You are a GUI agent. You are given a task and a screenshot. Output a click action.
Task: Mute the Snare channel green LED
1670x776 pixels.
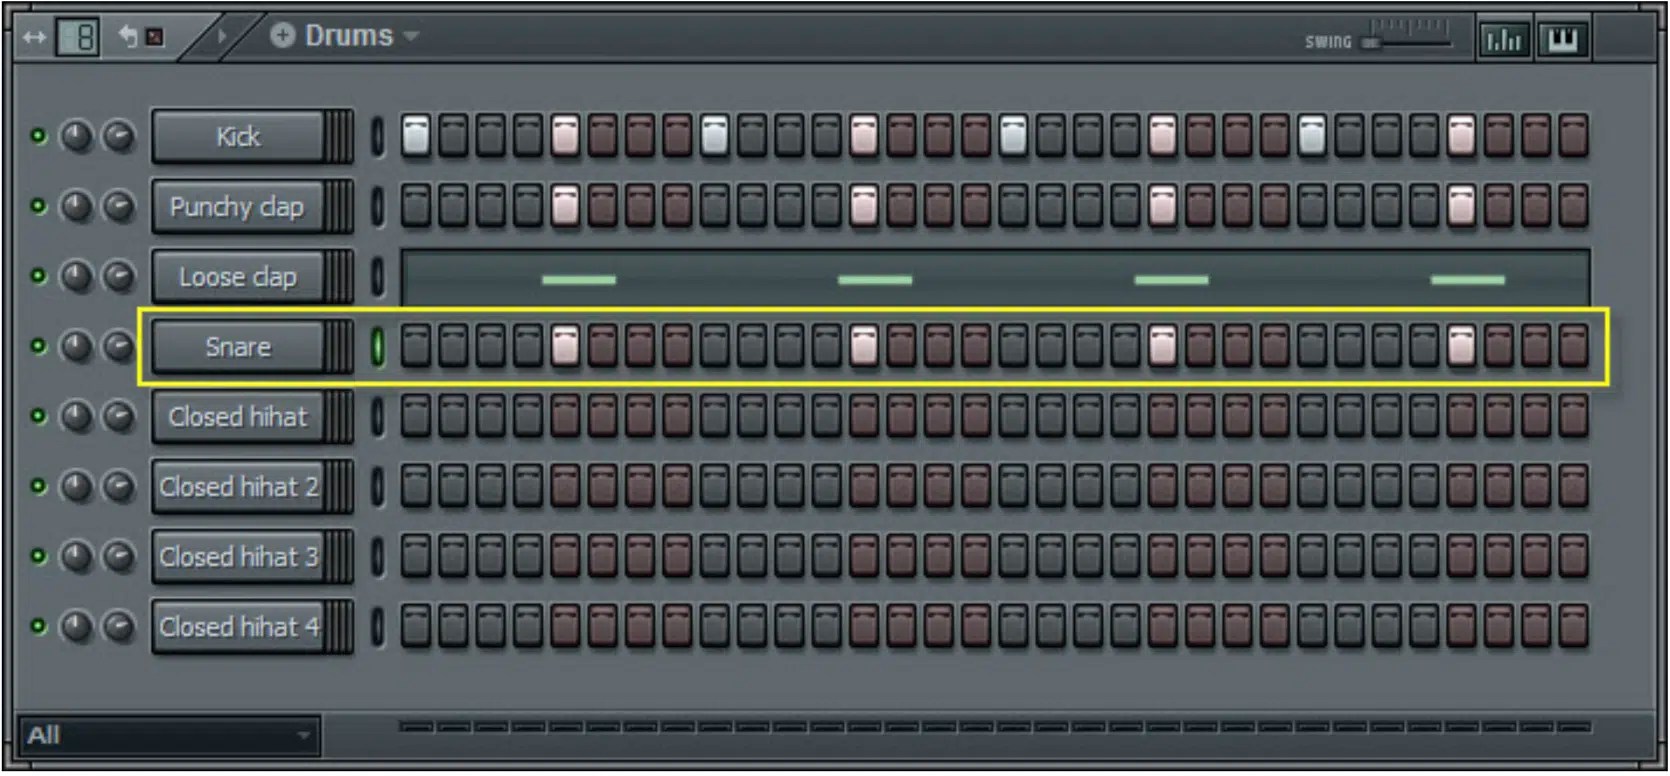click(38, 346)
